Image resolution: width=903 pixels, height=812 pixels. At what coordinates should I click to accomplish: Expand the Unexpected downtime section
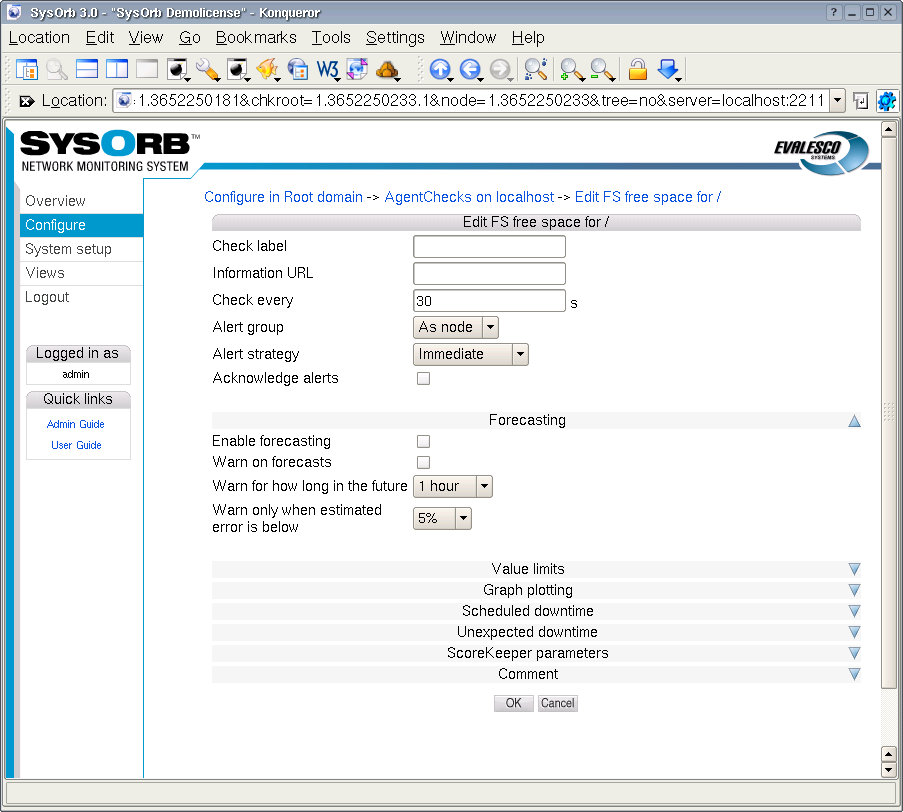pos(855,632)
